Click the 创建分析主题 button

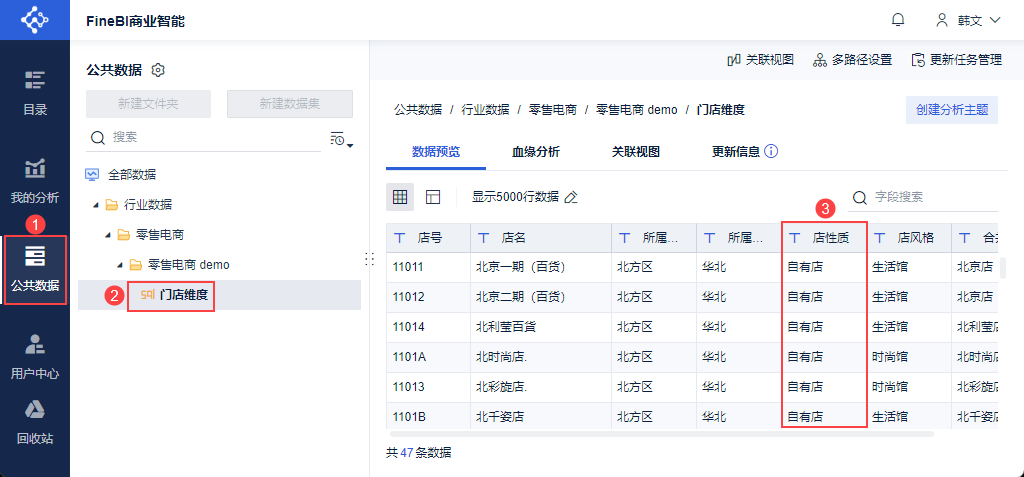(x=951, y=110)
